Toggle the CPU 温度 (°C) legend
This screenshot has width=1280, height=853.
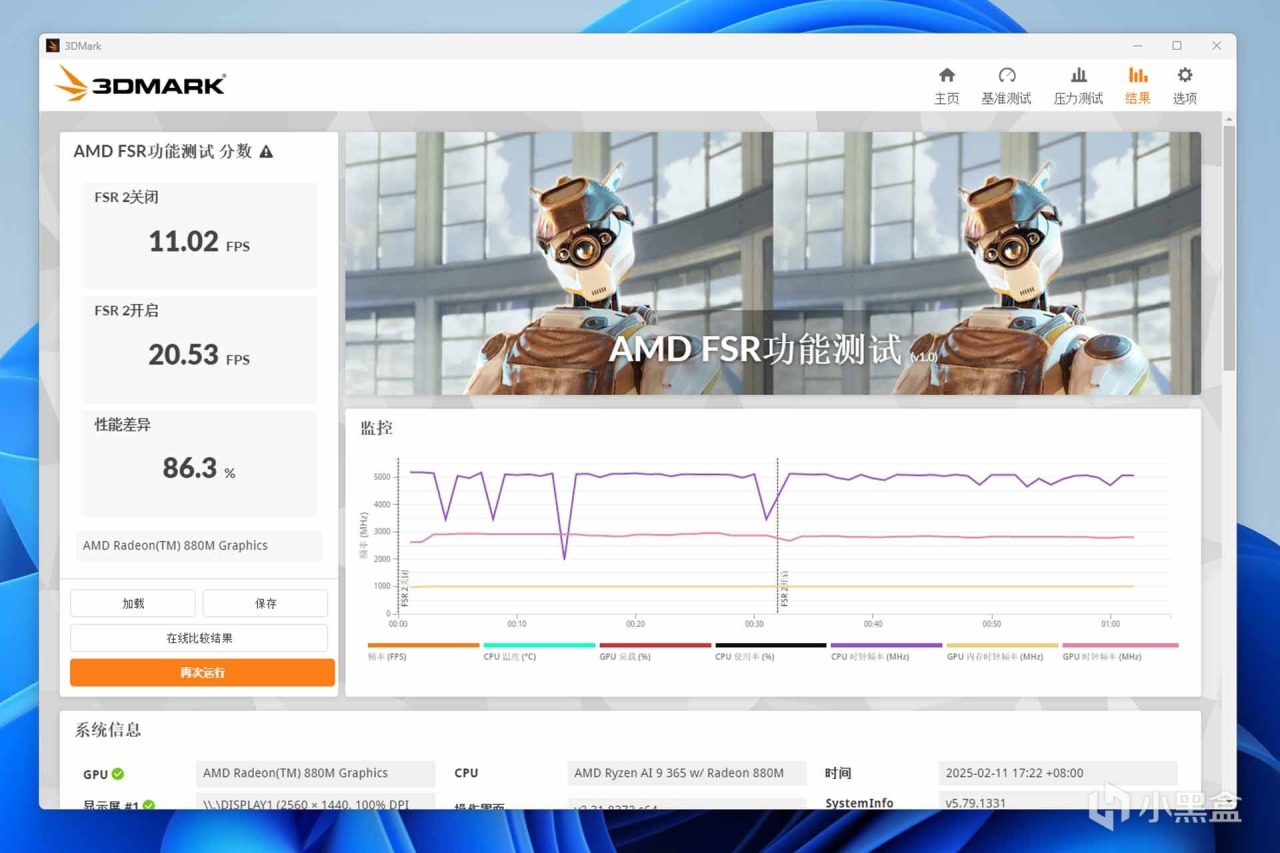click(539, 652)
